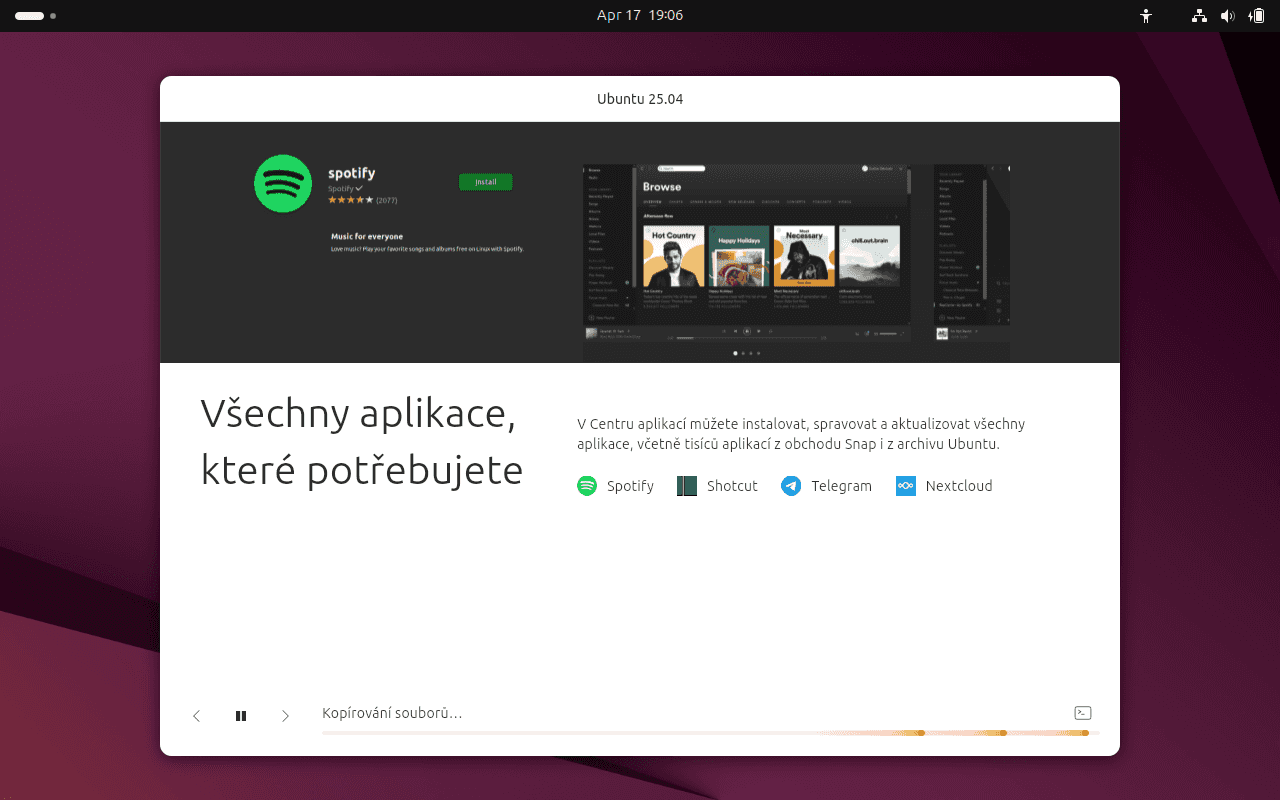
Task: Open the accessibility menu in the top bar
Action: coord(1146,16)
